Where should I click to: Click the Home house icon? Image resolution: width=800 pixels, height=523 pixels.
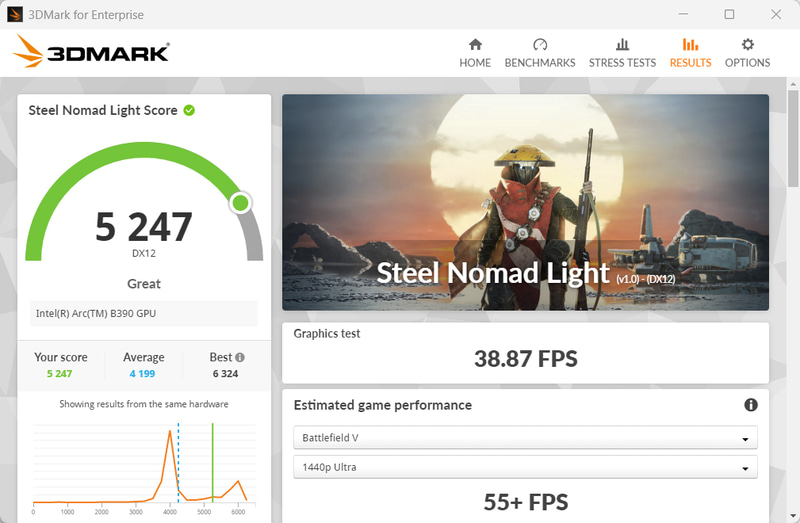pyautogui.click(x=475, y=44)
